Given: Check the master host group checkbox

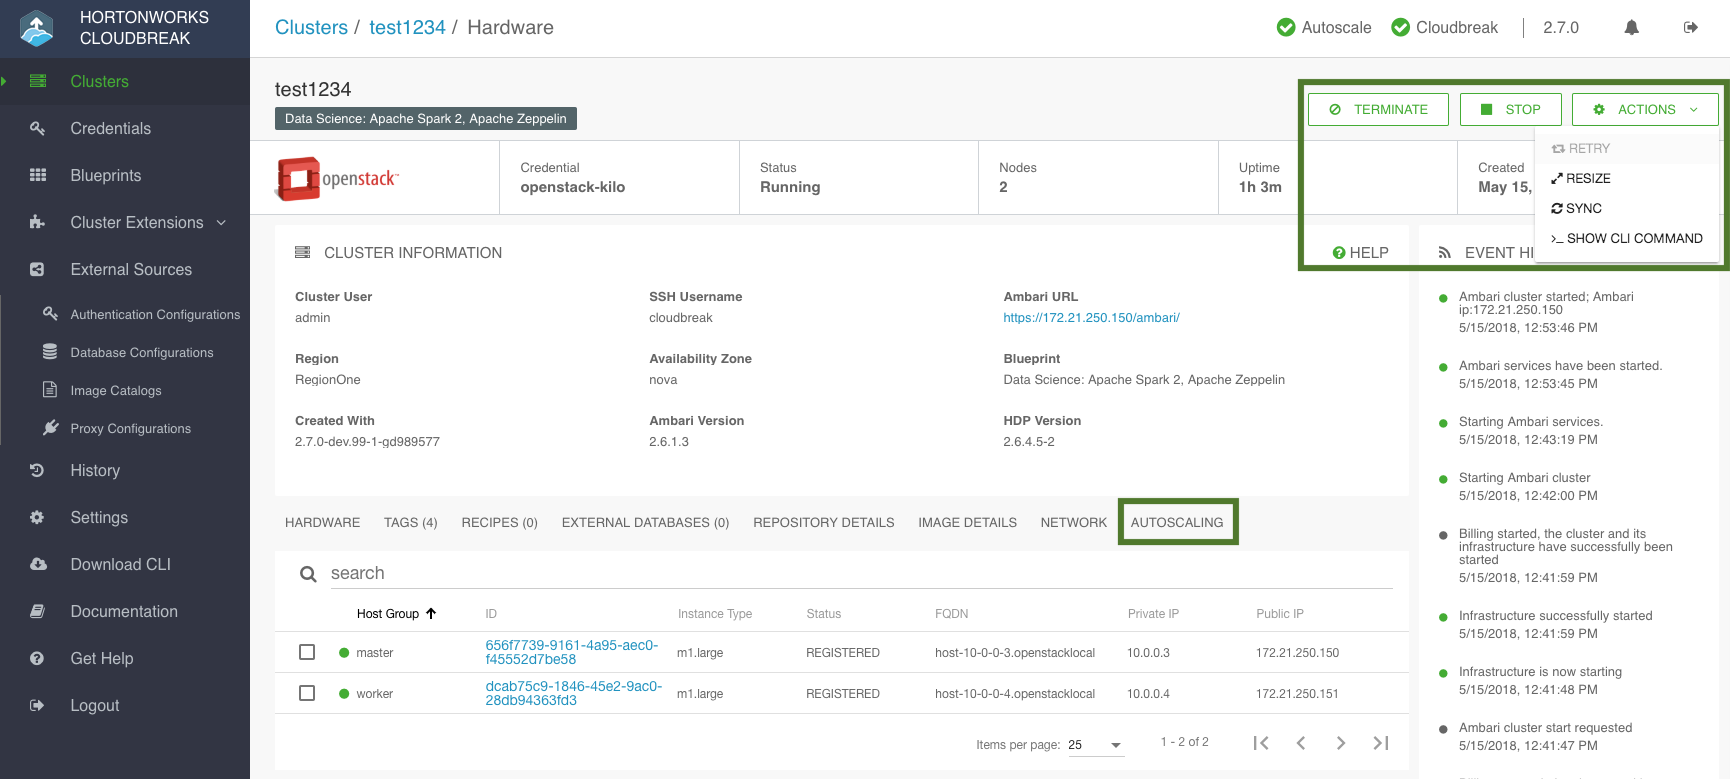Looking at the screenshot, I should [307, 652].
